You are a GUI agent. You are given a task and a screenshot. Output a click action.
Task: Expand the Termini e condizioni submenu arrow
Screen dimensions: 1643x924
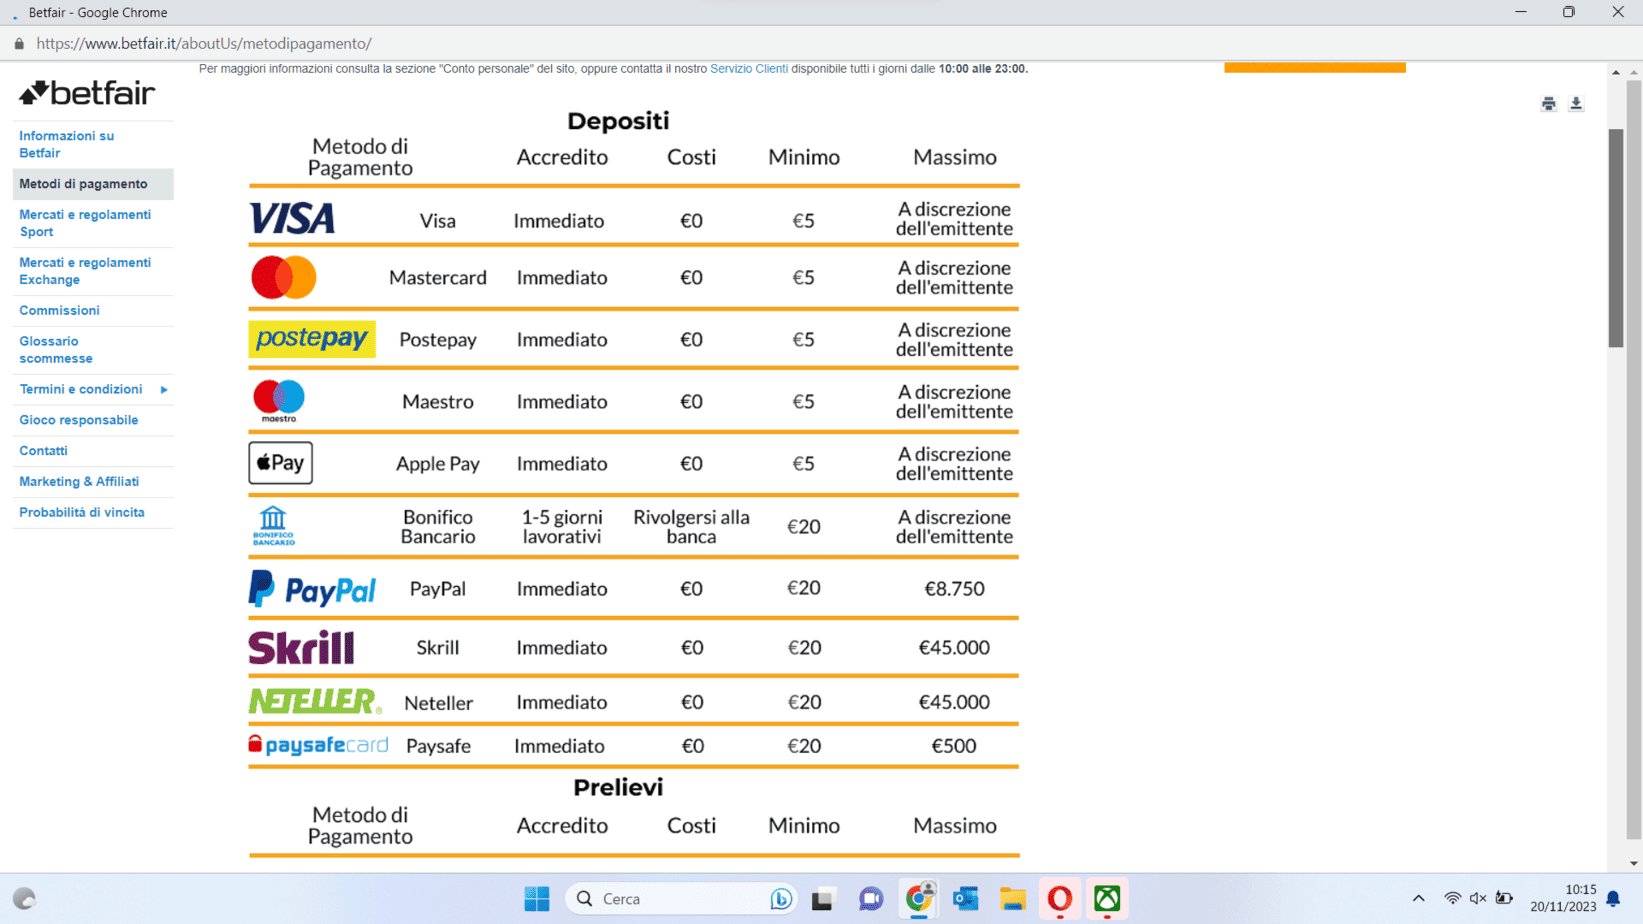point(164,390)
